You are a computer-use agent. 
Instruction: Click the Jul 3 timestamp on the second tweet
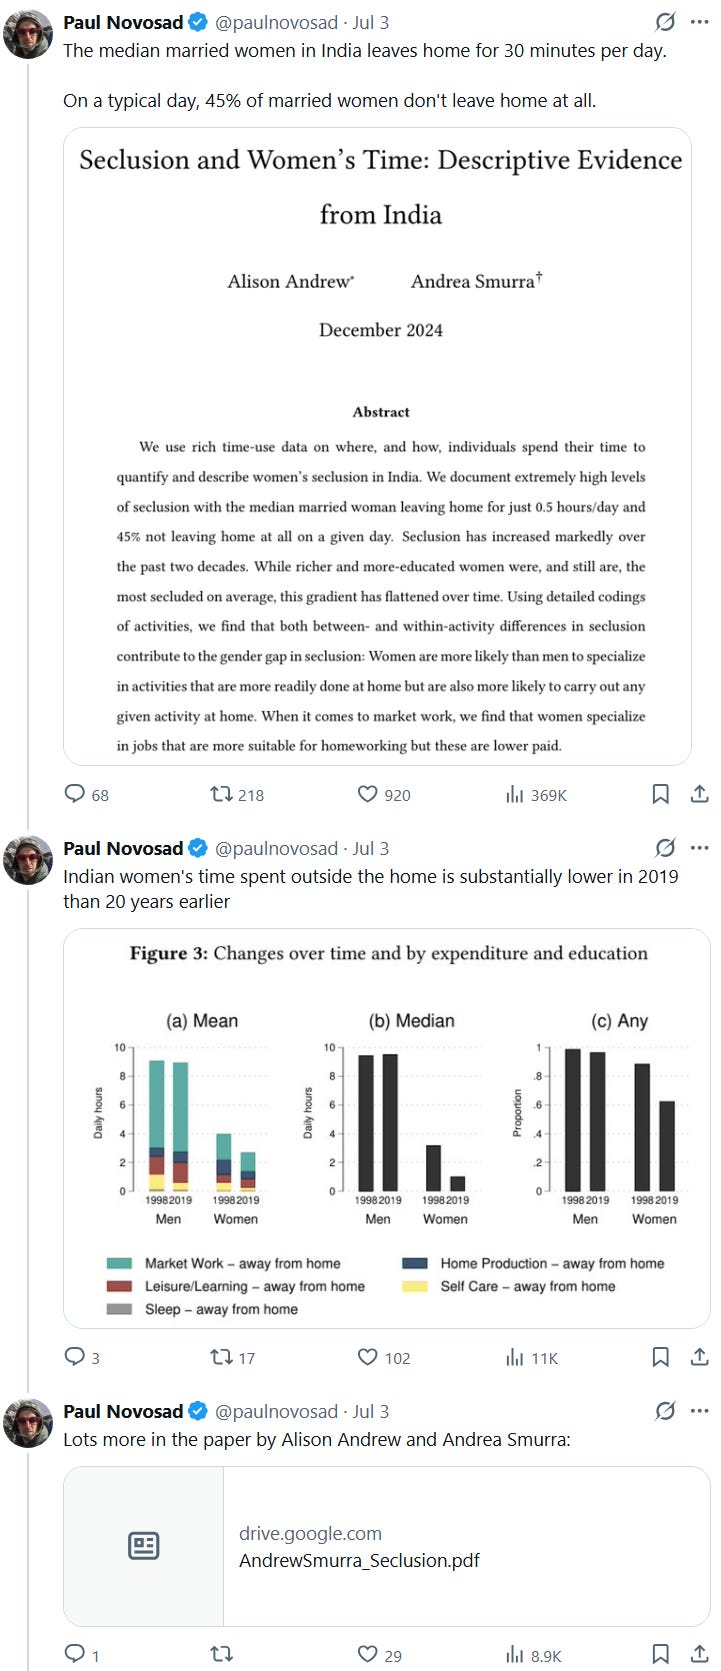click(371, 848)
